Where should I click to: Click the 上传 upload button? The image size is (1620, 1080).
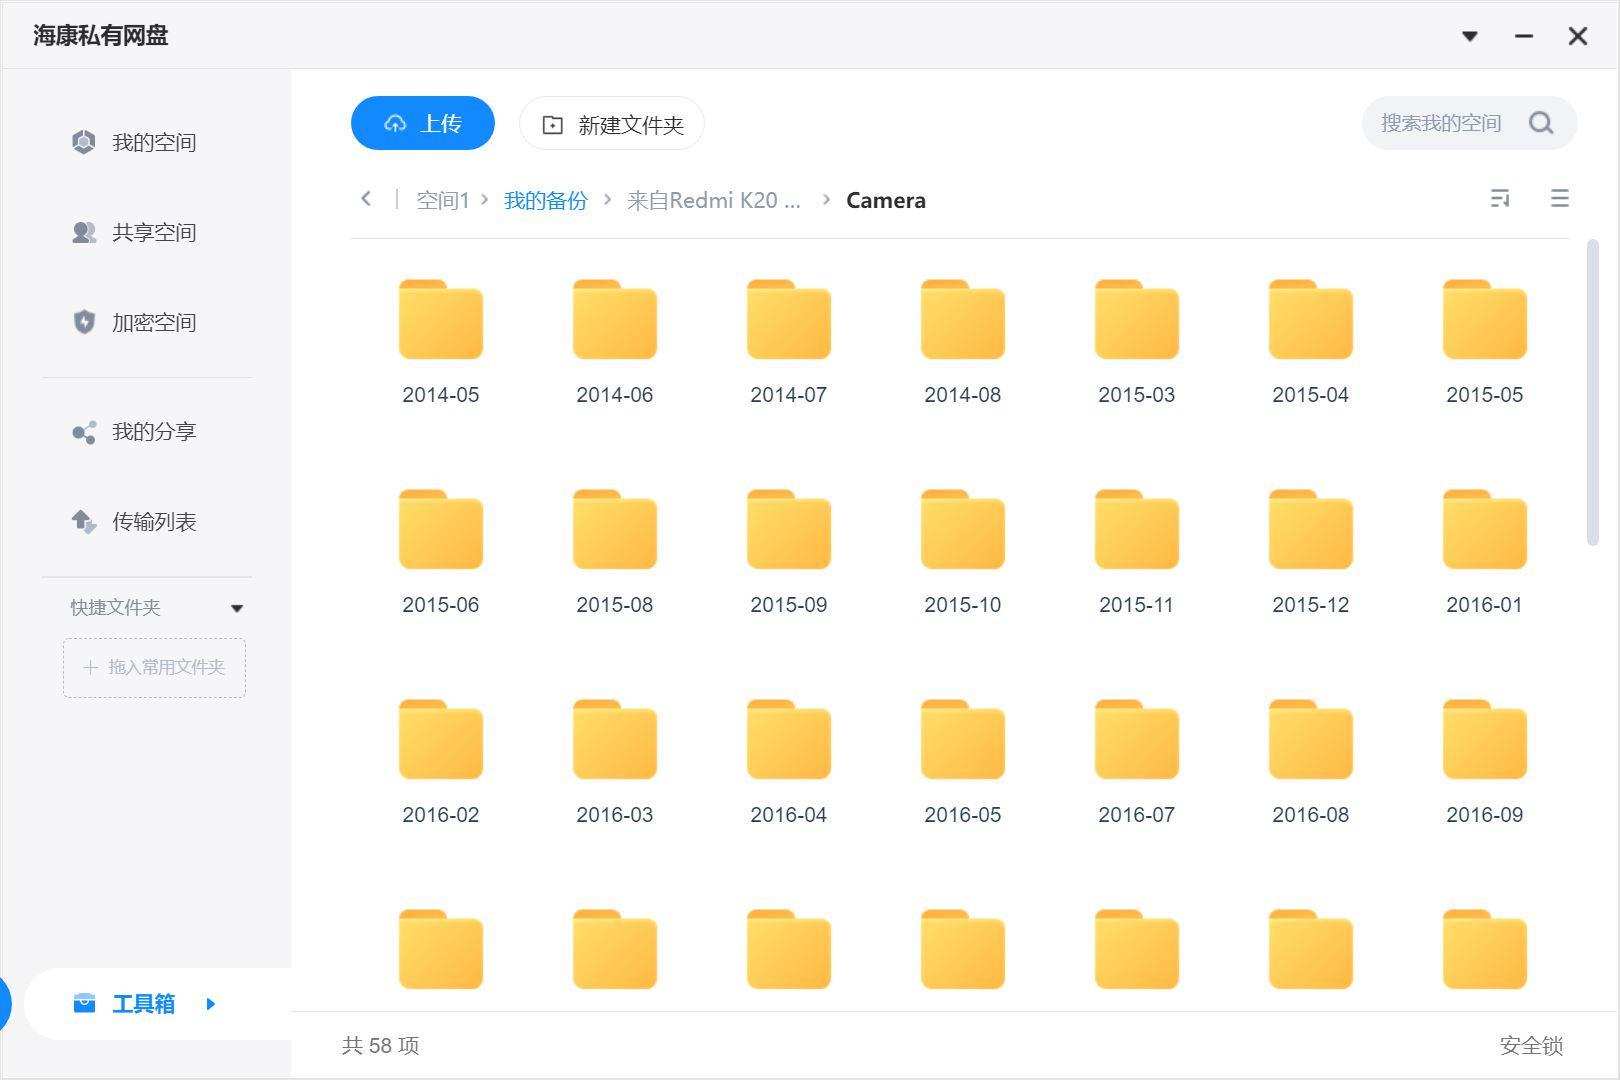[x=422, y=122]
